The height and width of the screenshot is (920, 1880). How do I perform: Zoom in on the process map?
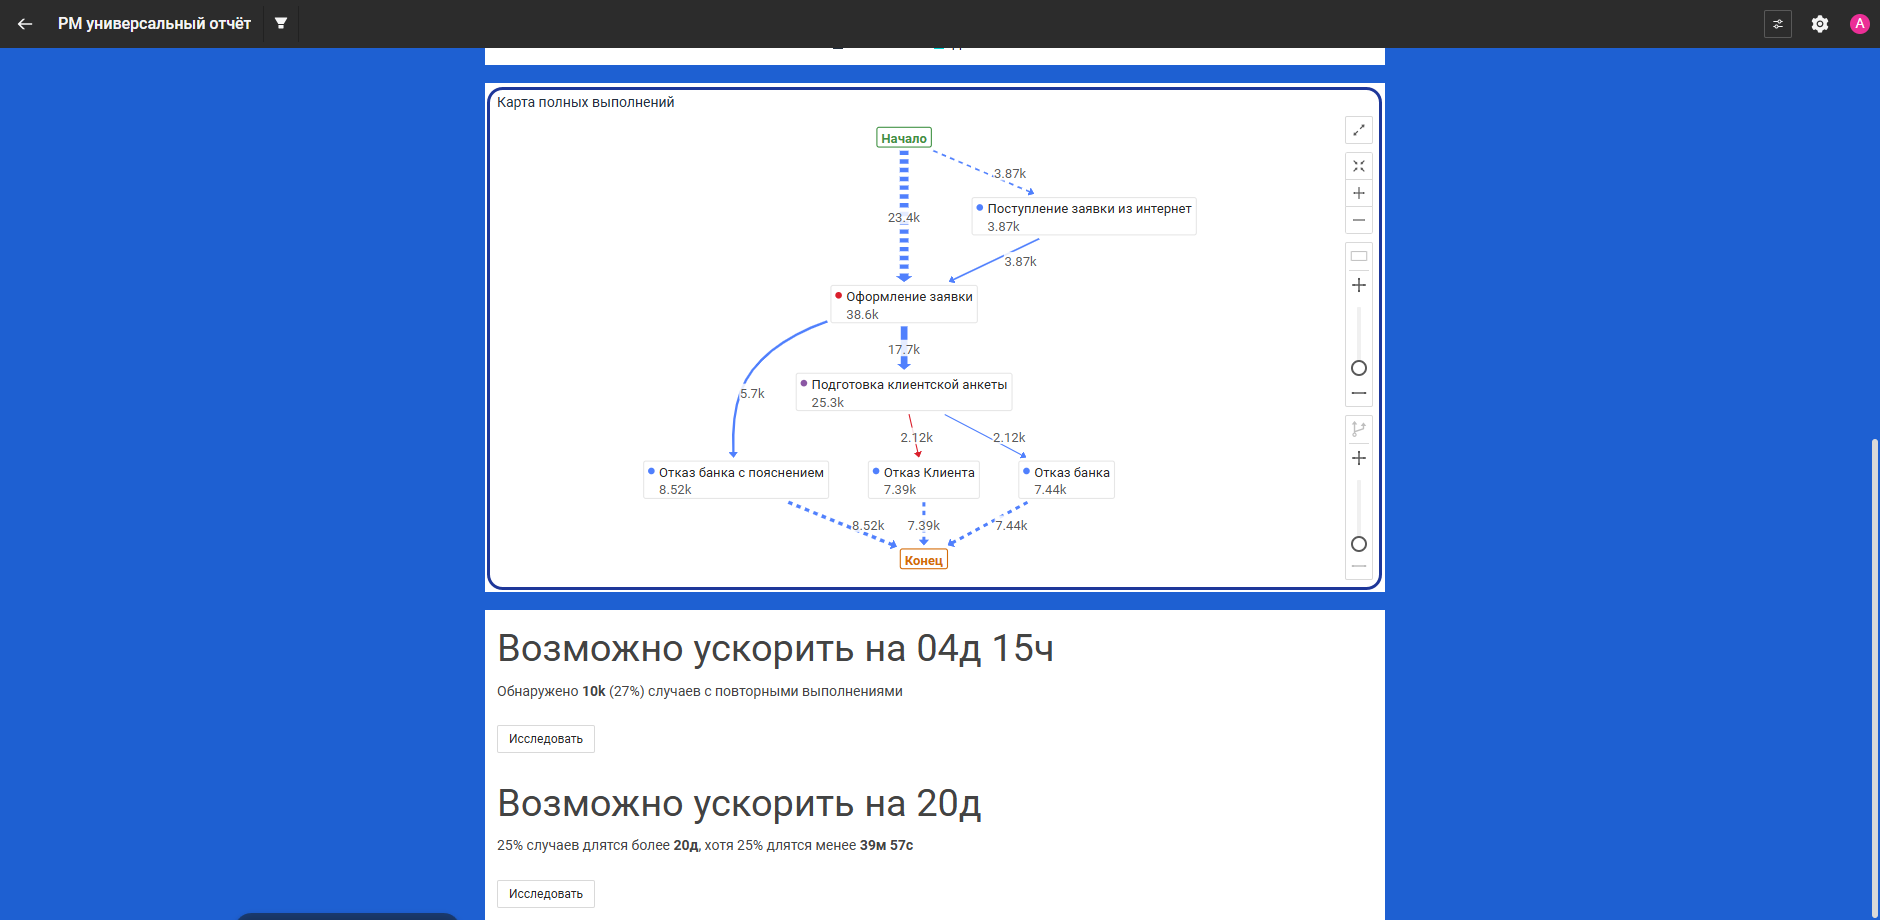pos(1359,193)
